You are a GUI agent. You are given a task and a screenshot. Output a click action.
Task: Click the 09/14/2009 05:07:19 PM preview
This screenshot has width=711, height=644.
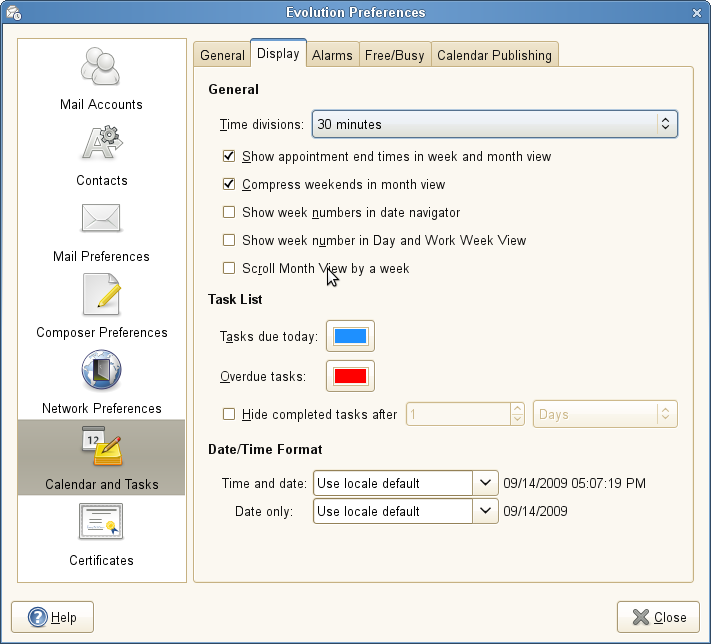point(575,483)
